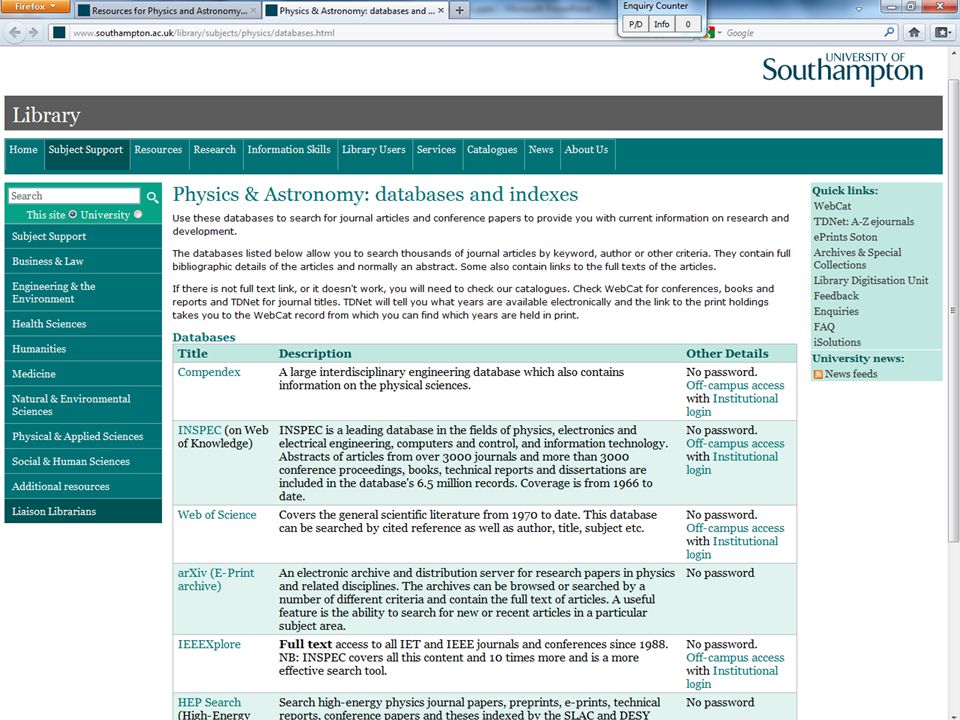This screenshot has width=960, height=720.
Task: Click P/D button in Enquiry Counter
Action: tap(636, 24)
